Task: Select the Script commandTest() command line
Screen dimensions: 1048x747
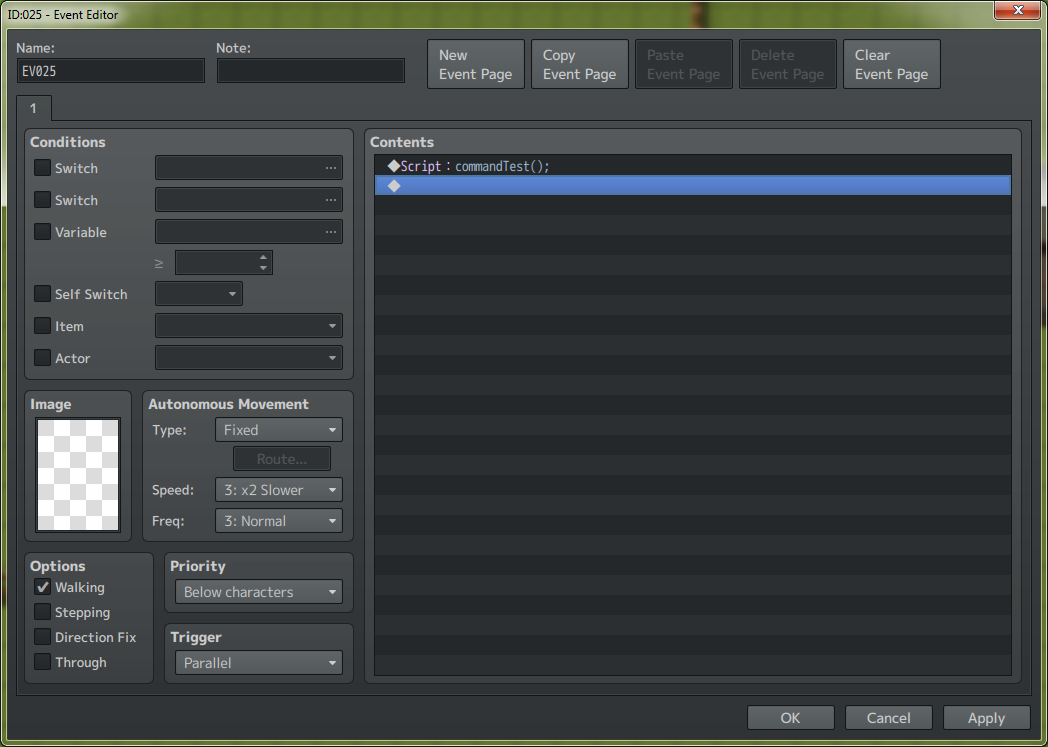Action: tap(500, 166)
